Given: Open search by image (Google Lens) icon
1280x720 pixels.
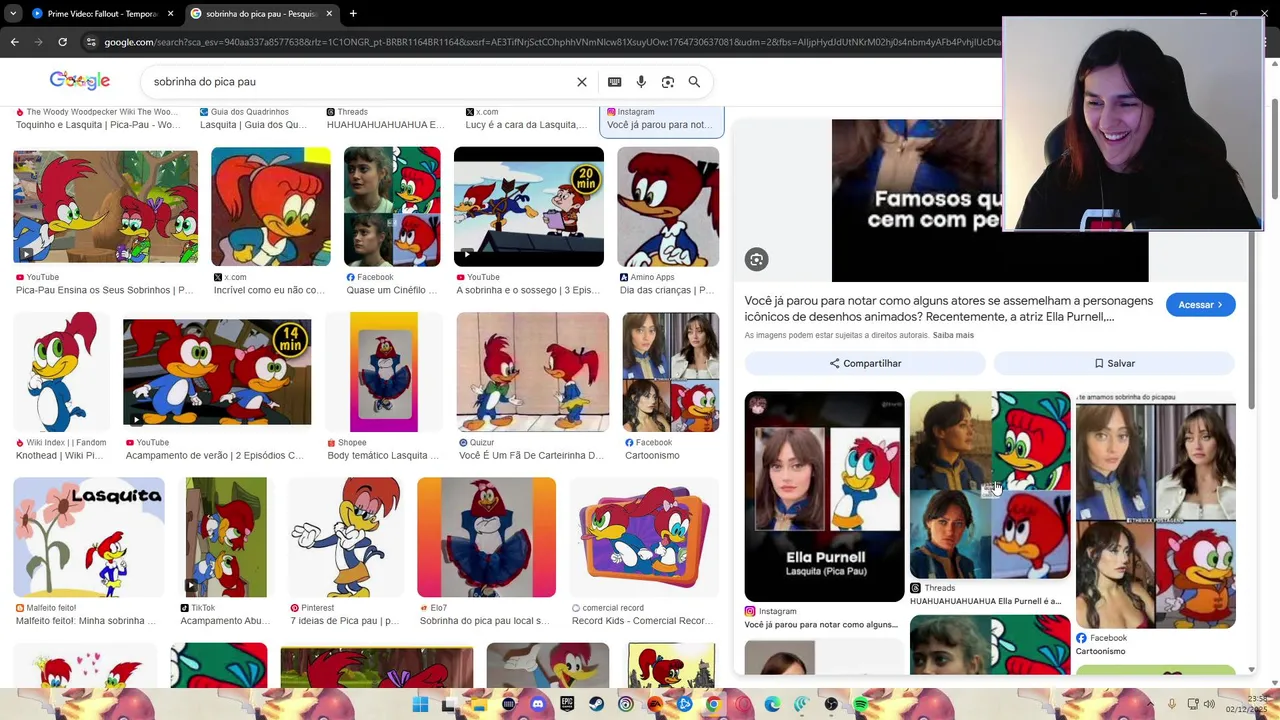Looking at the screenshot, I should (x=668, y=82).
